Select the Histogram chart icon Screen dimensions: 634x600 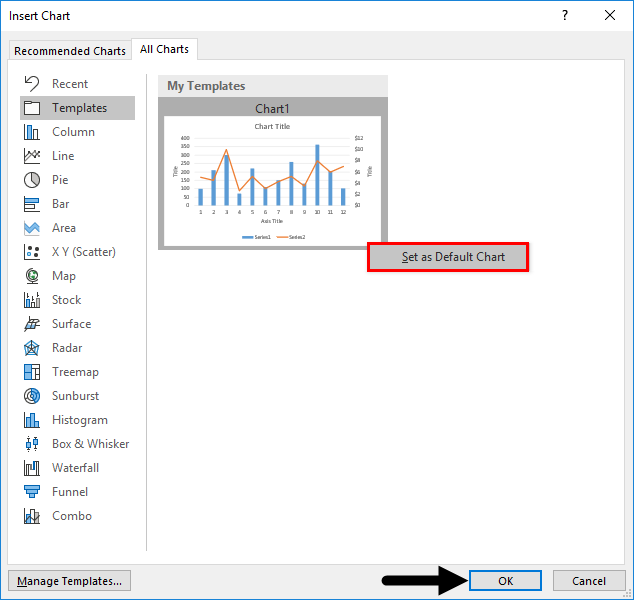tap(32, 420)
